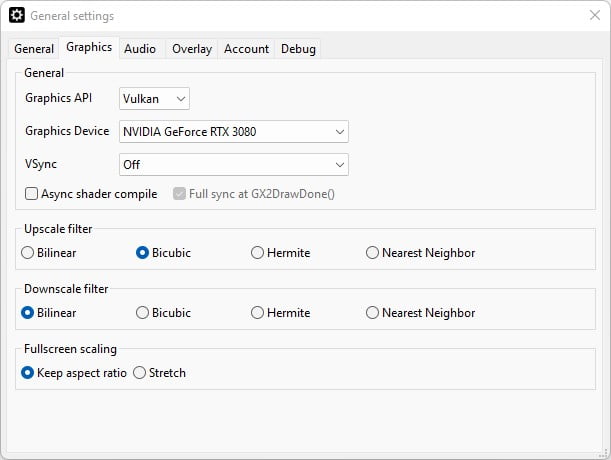Open the Audio tab
This screenshot has width=611, height=460.
140,49
